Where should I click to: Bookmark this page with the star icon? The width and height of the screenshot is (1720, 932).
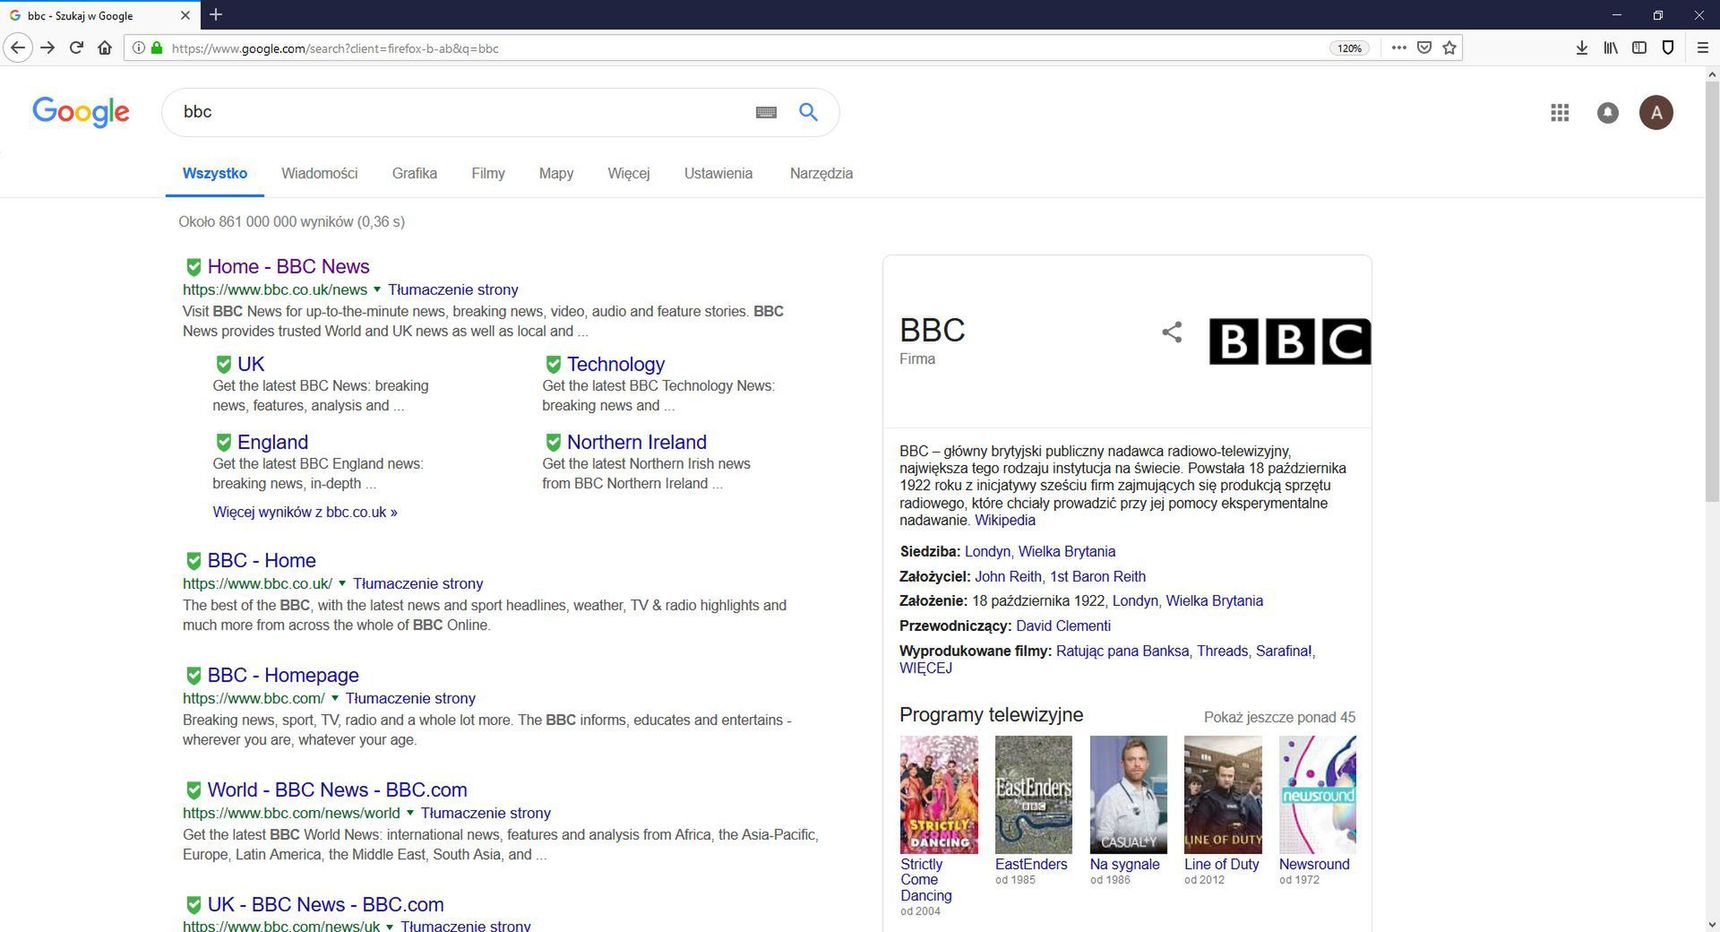pos(1449,48)
